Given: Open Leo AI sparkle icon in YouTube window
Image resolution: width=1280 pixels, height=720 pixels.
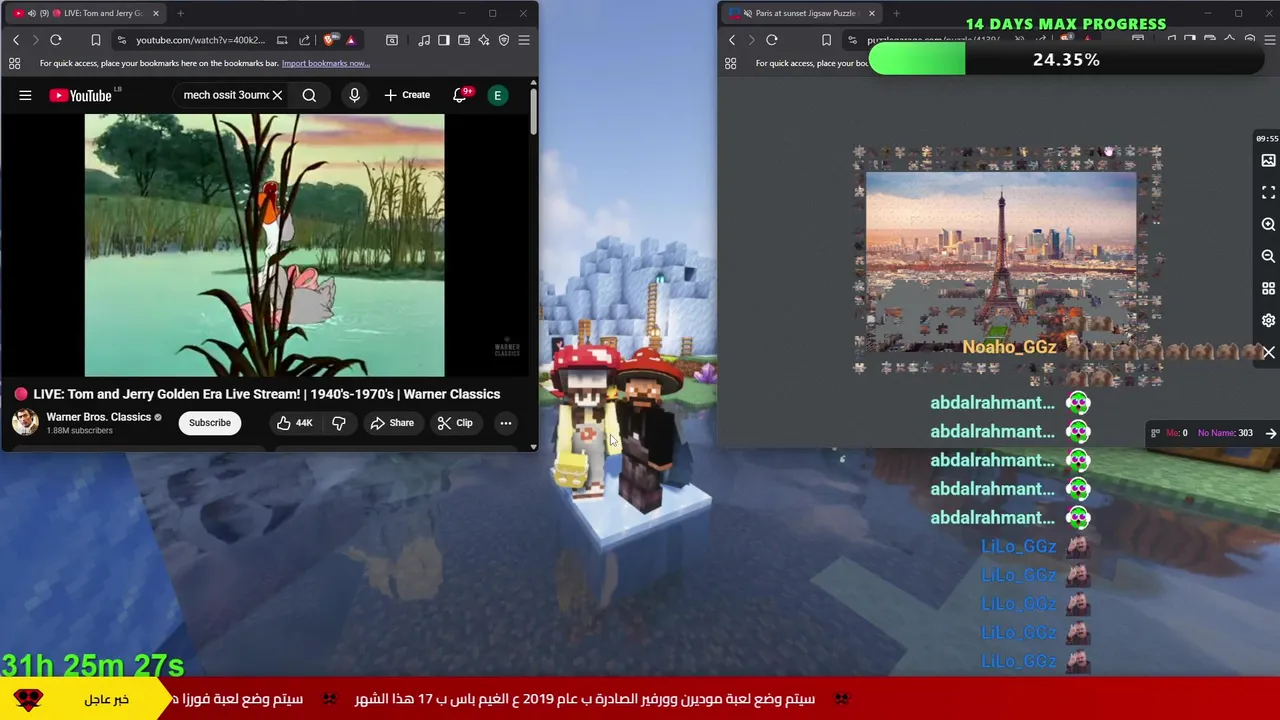Looking at the screenshot, I should point(484,40).
